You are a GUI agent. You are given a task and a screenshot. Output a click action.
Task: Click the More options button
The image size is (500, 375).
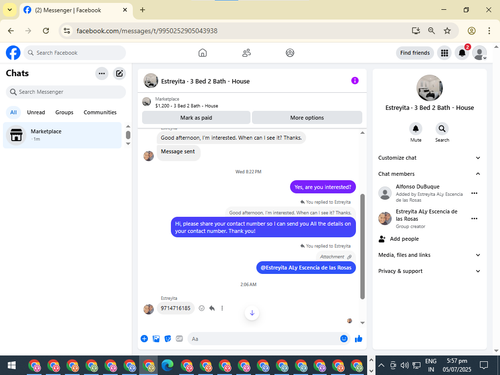coord(307,118)
